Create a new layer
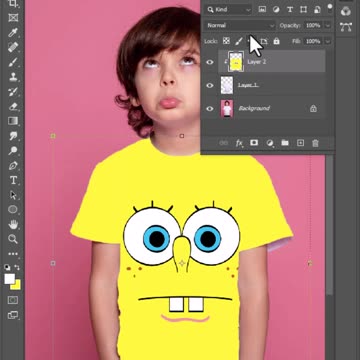360x360 pixels. click(300, 143)
